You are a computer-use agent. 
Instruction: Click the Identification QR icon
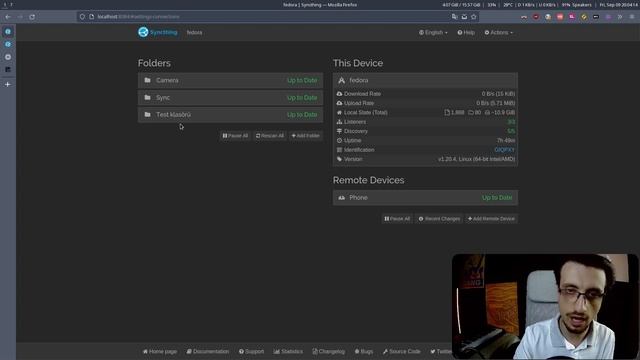tap(339, 150)
